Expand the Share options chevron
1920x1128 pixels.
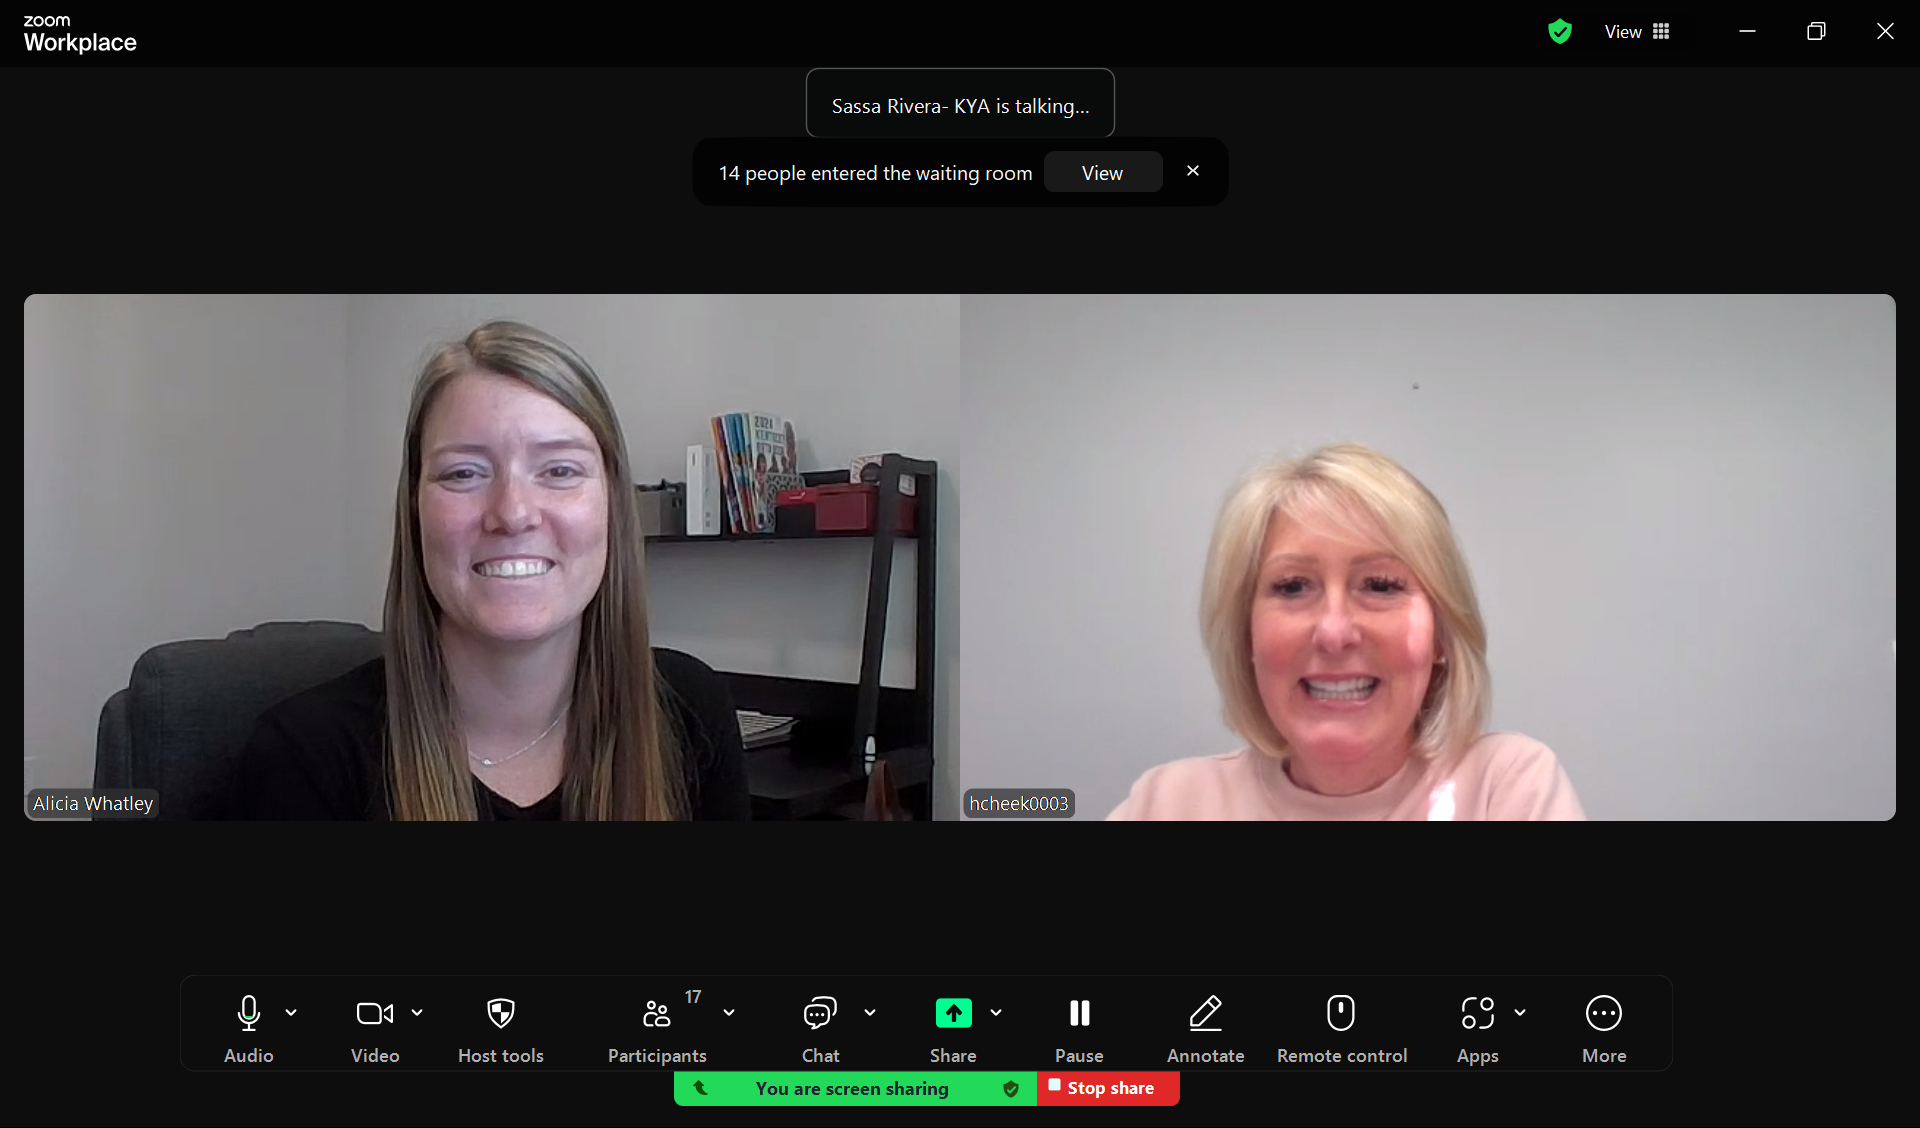point(996,1013)
